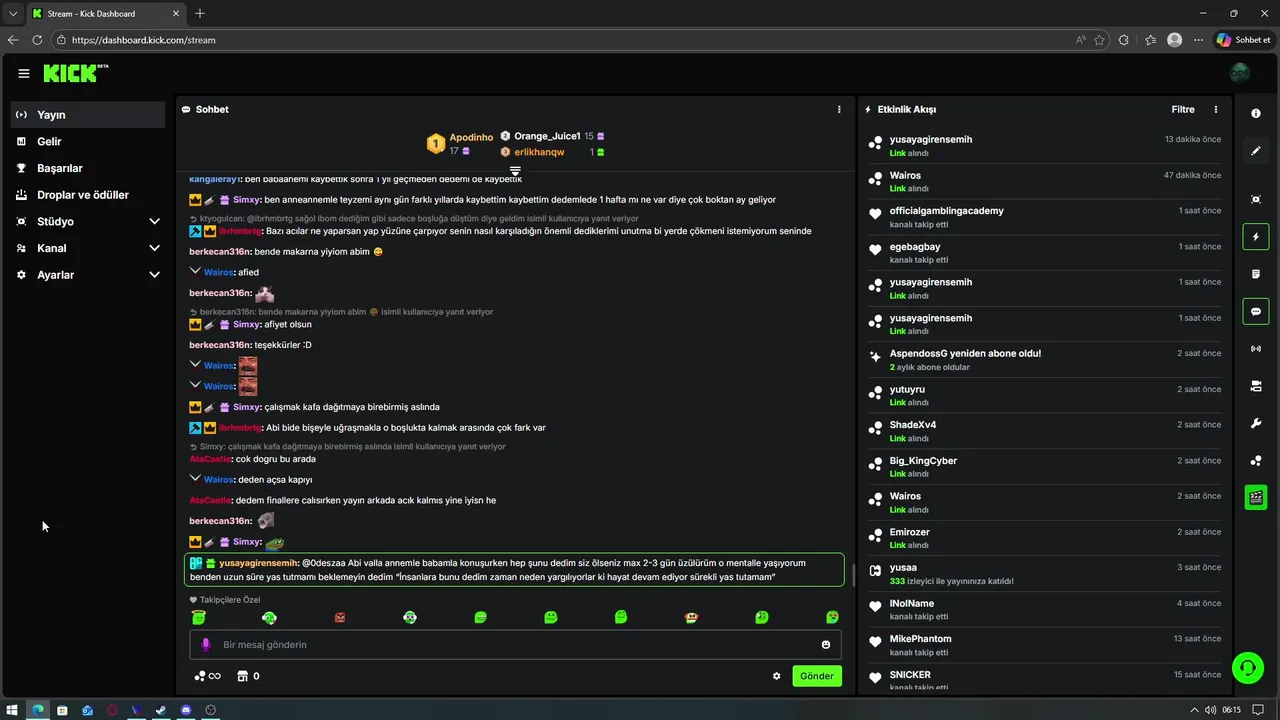The image size is (1280, 720).
Task: Open the user profile avatar in the top right
Action: click(x=1240, y=73)
